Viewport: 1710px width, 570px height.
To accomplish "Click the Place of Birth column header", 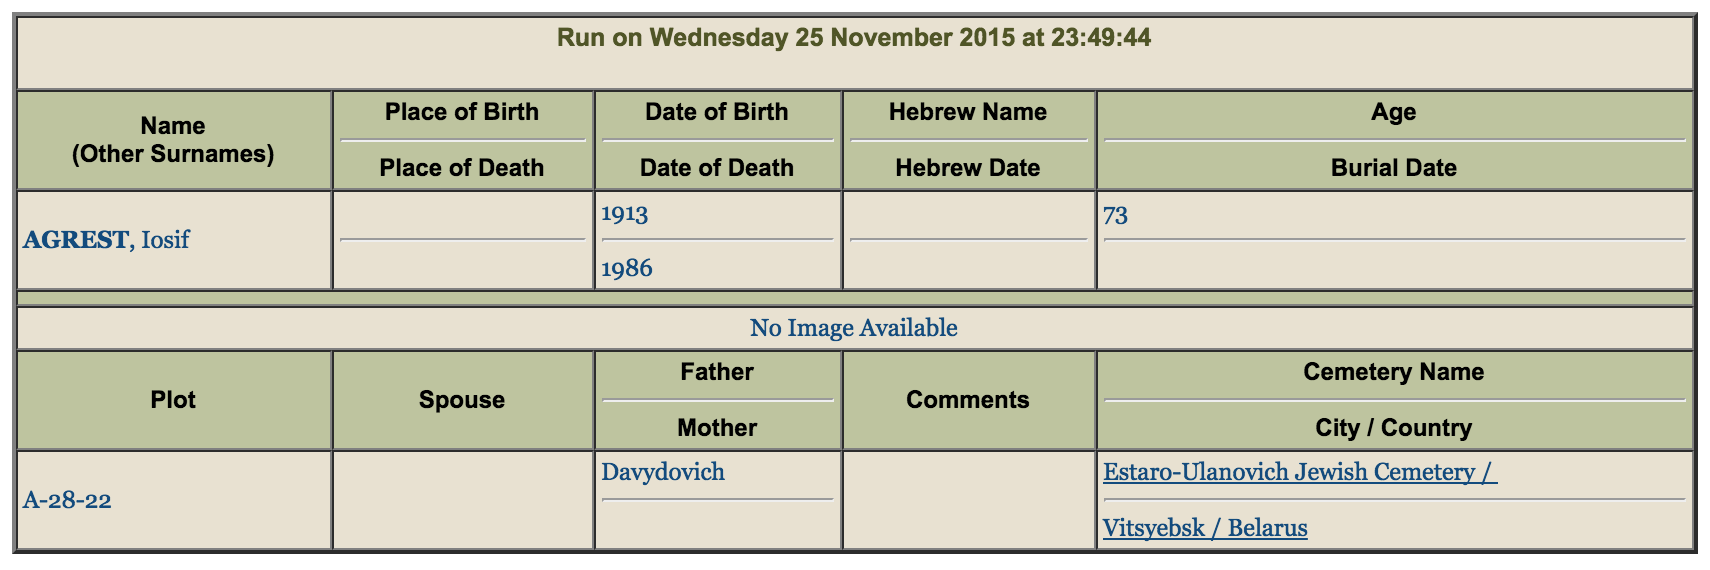I will (x=461, y=112).
